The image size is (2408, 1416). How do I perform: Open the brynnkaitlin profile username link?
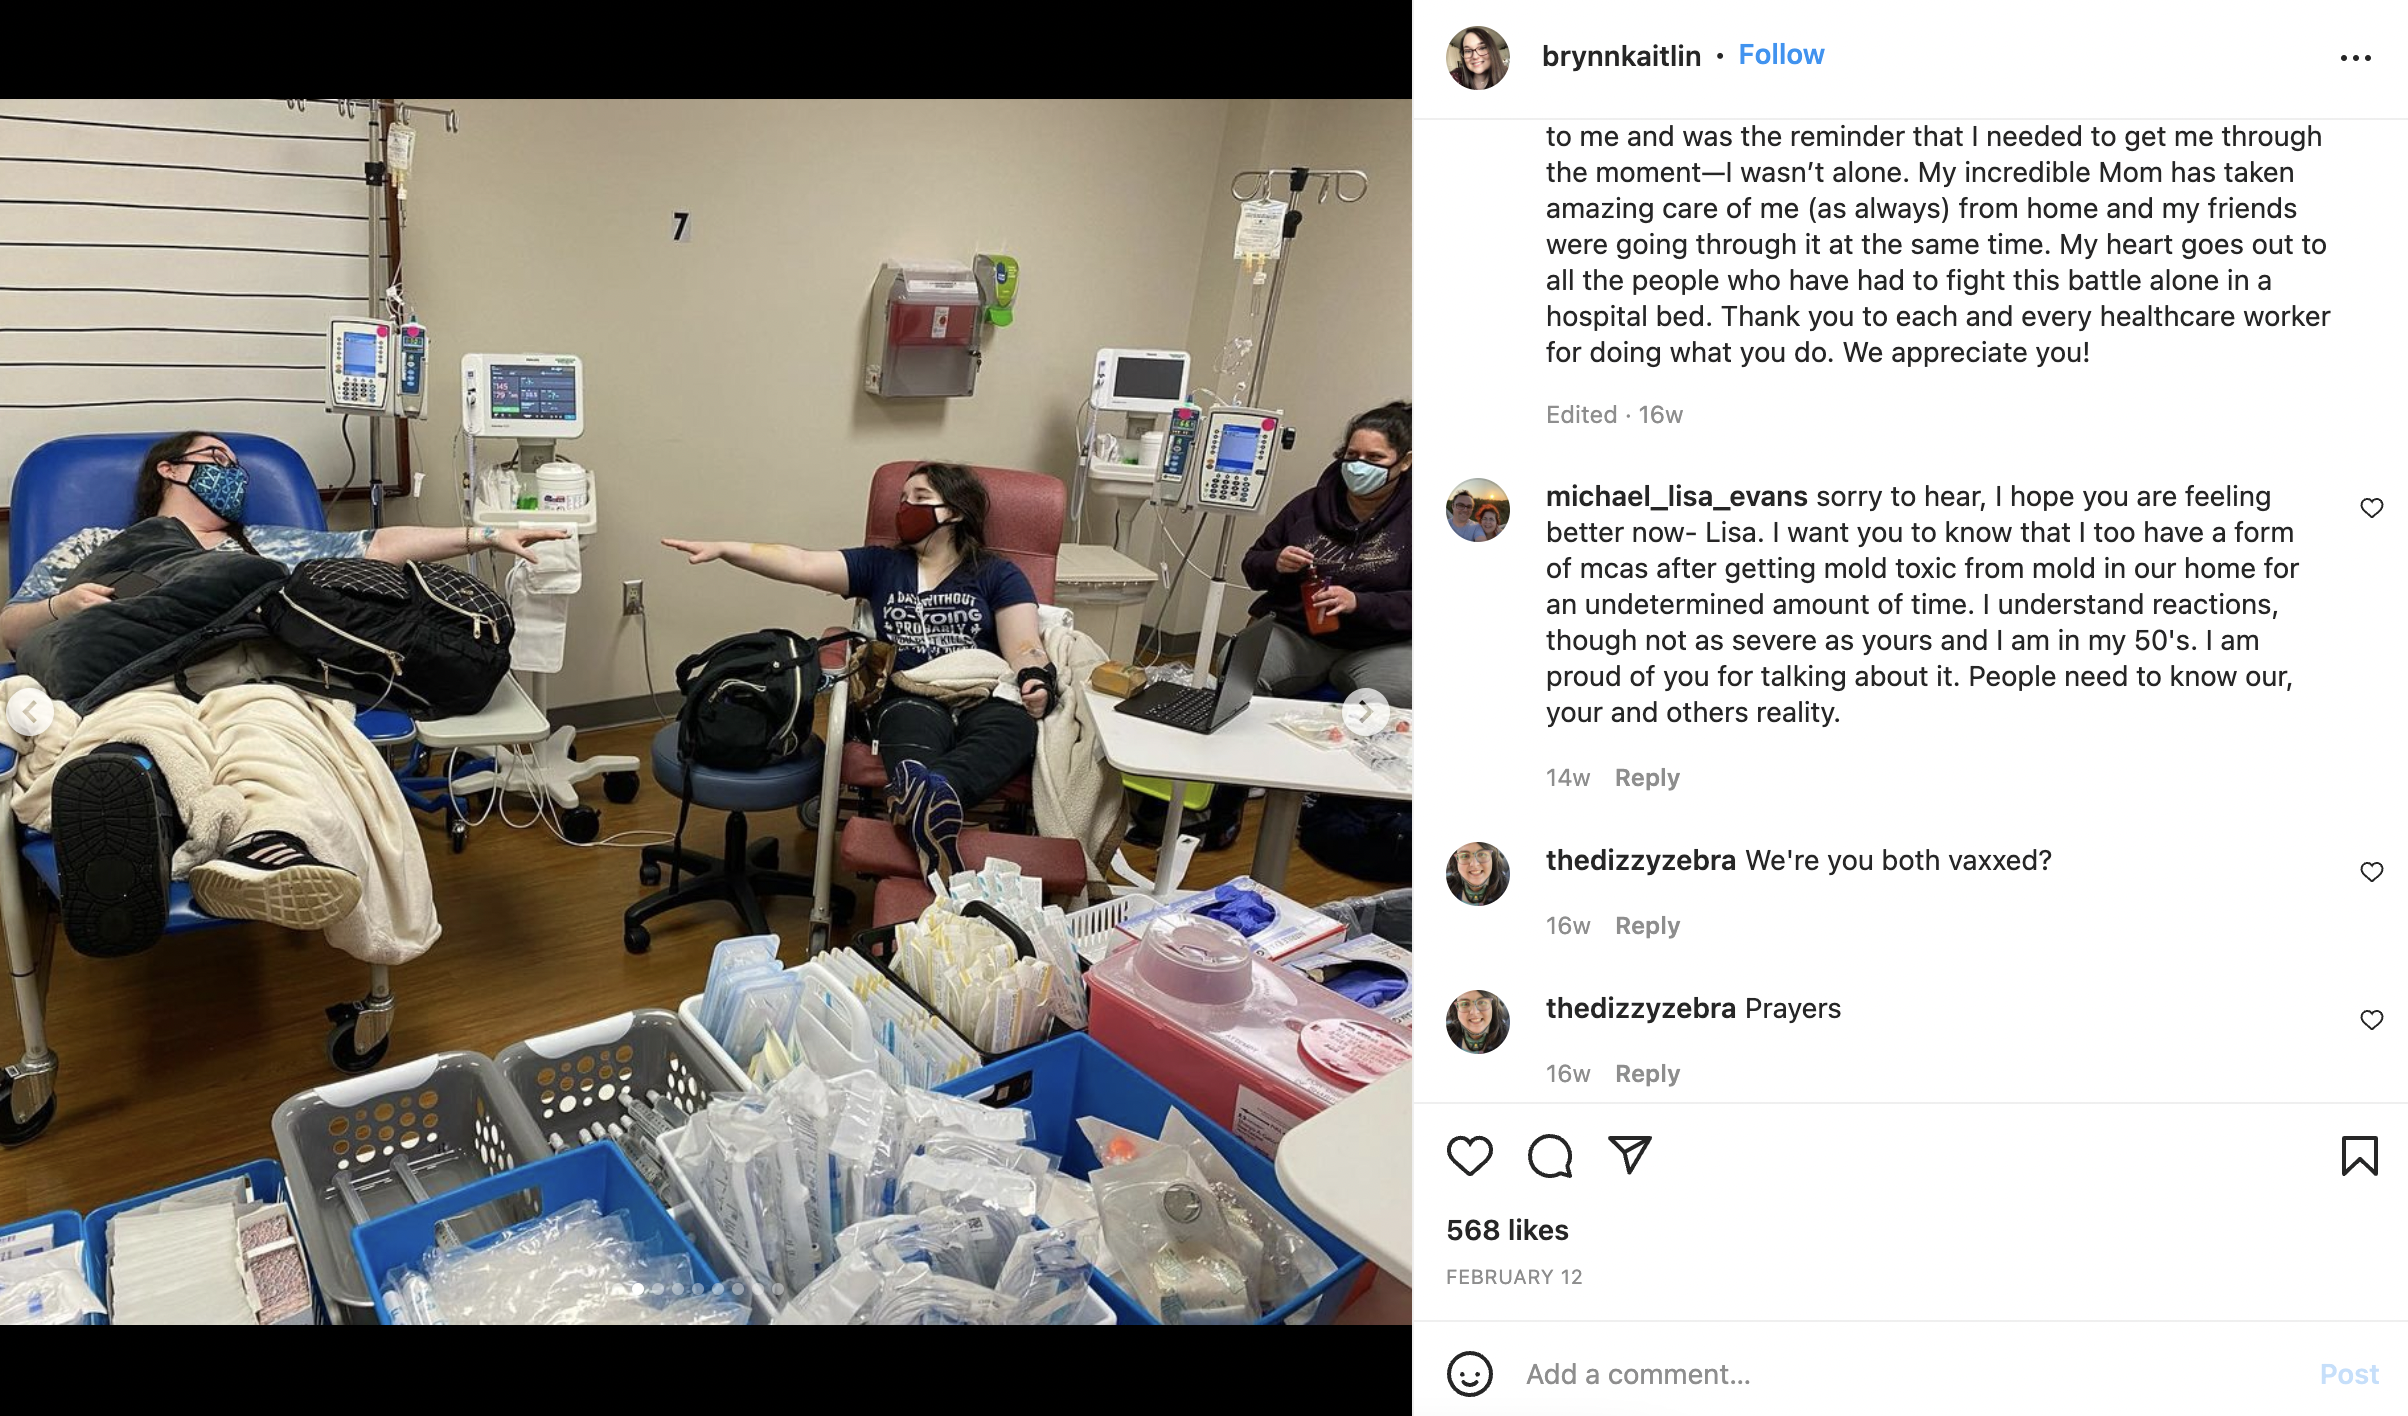pos(1621,56)
